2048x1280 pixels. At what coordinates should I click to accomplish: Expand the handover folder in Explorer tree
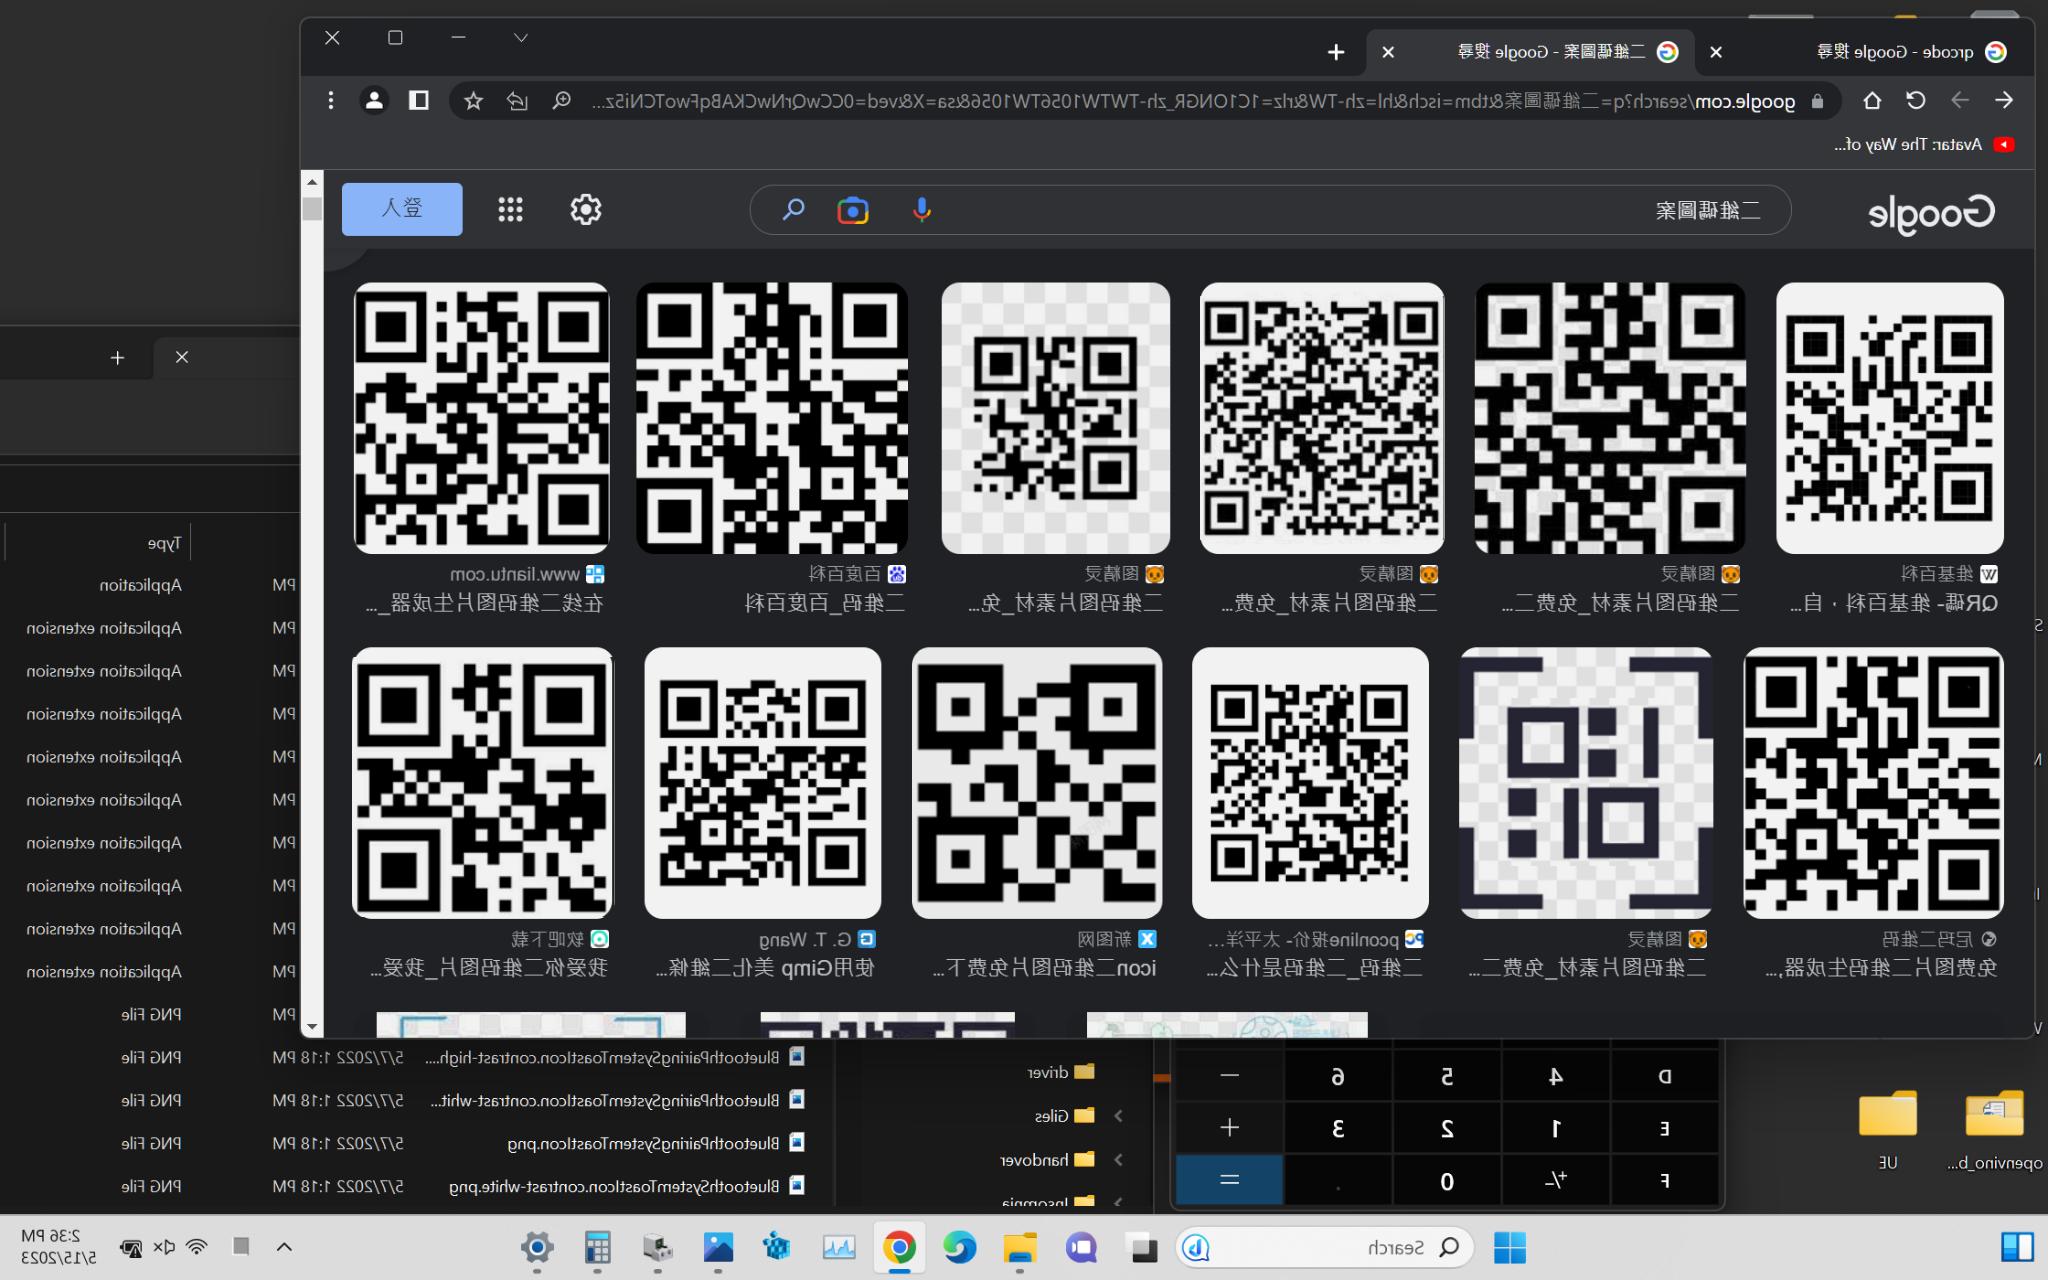tap(1118, 1160)
